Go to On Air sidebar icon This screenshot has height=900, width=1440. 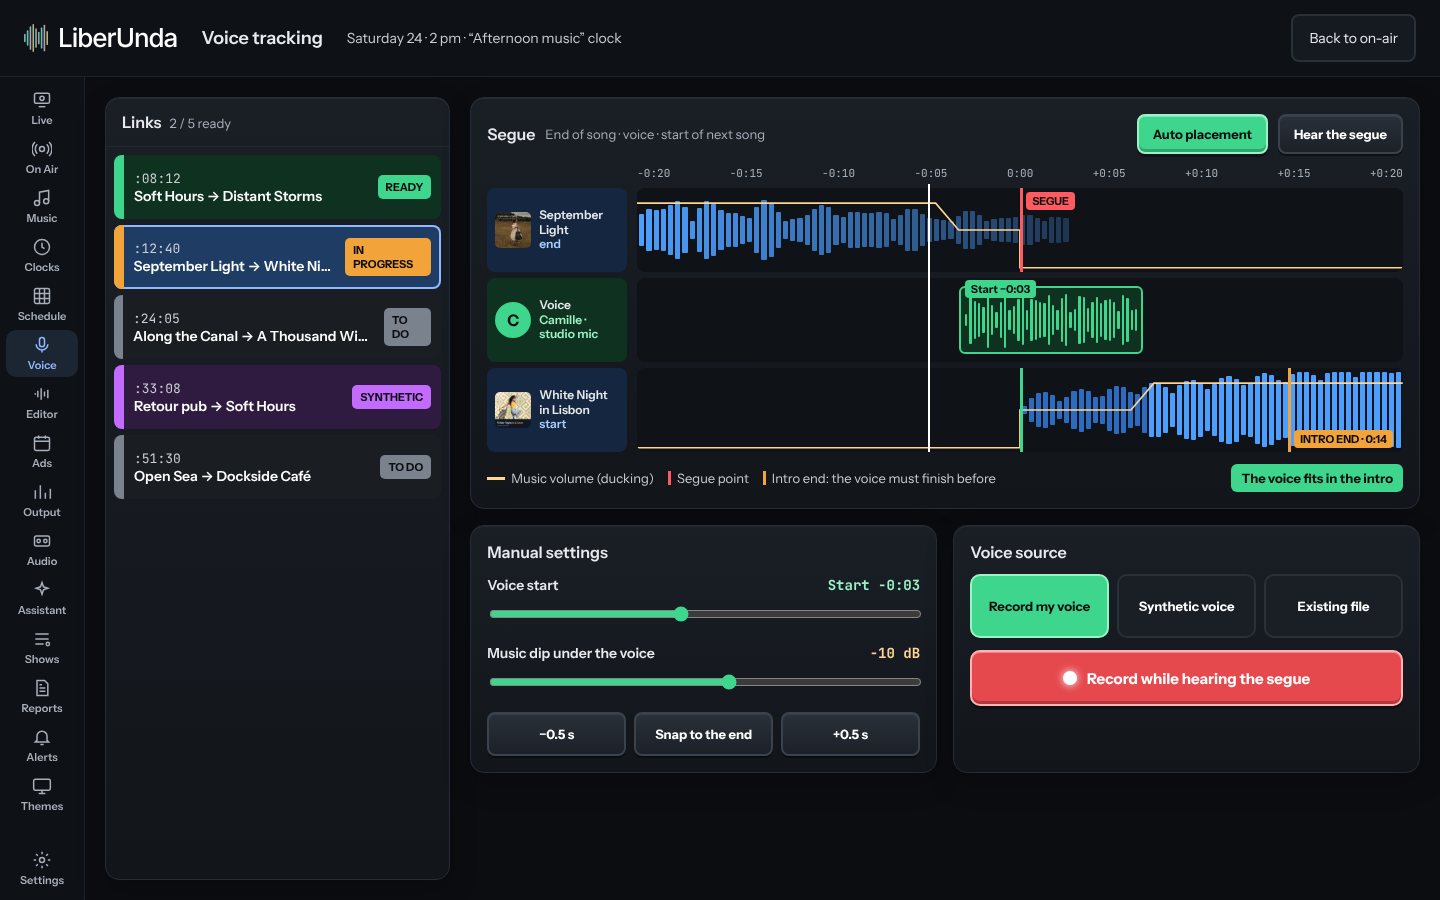click(x=42, y=158)
